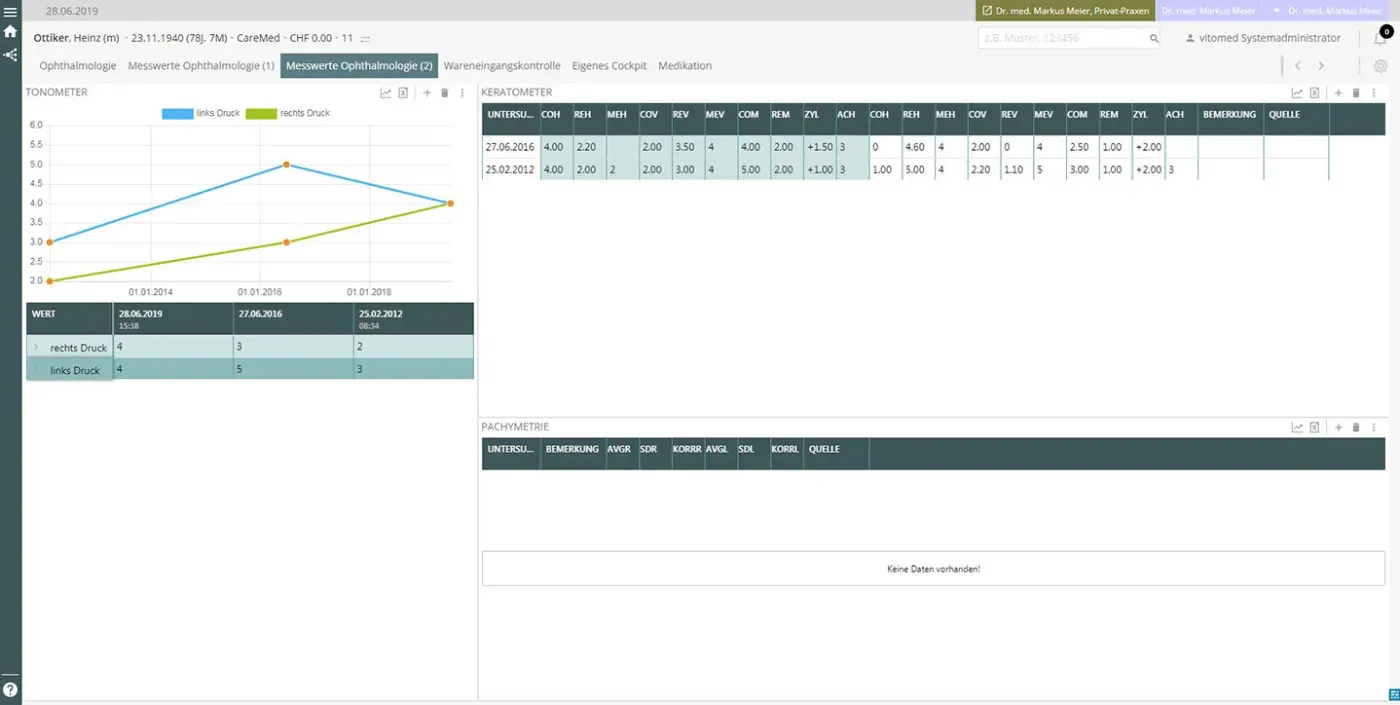Image resolution: width=1400 pixels, height=705 pixels.
Task: Click the WERT column header
Action: pyautogui.click(x=69, y=318)
